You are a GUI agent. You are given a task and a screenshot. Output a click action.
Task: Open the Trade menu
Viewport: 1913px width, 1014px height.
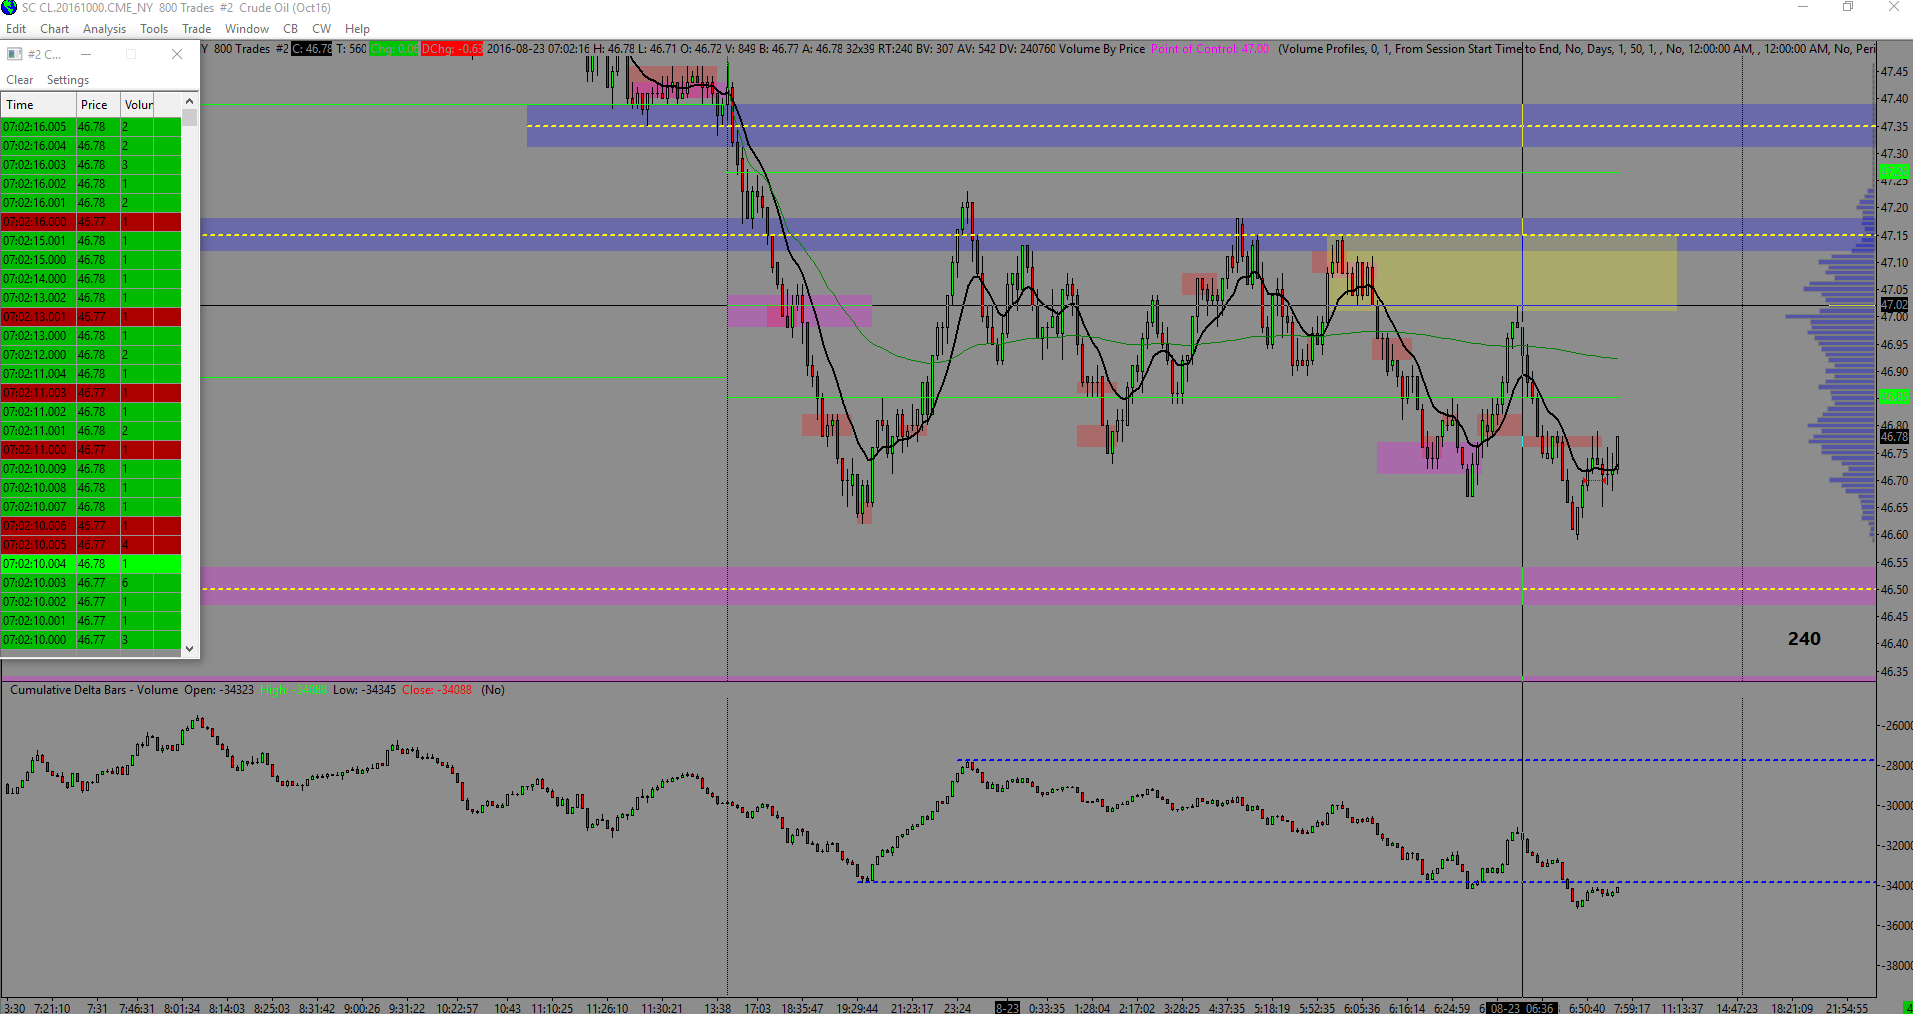point(196,29)
